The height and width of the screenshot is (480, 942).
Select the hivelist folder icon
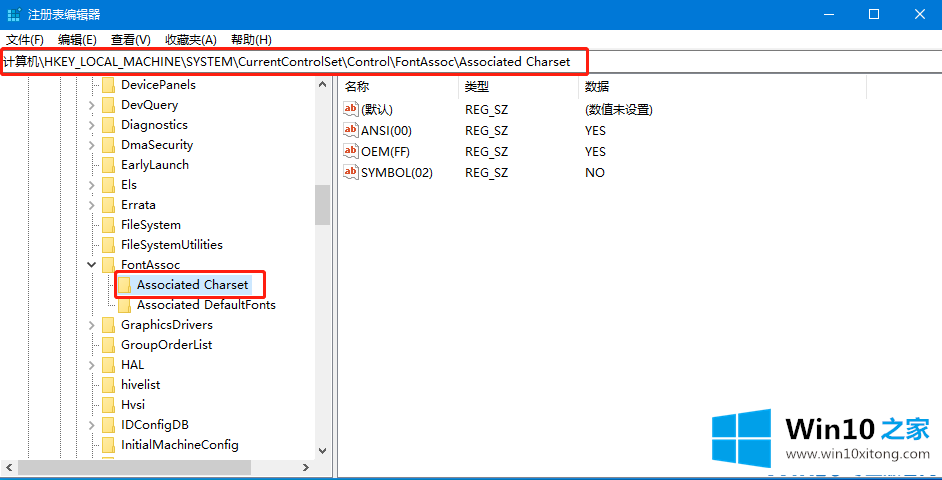[108, 385]
